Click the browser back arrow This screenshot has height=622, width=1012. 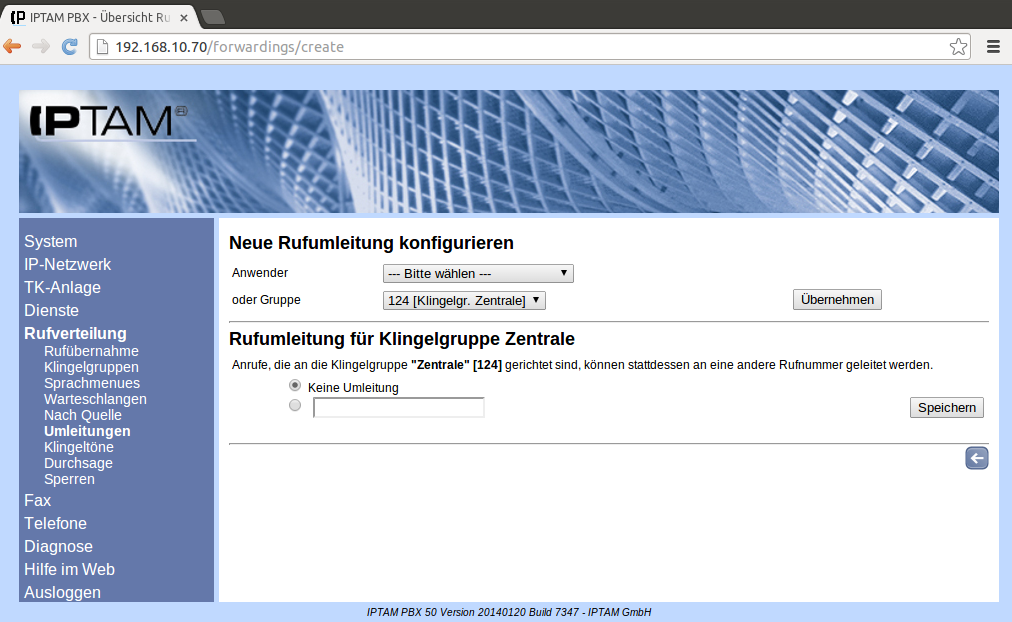[13, 46]
